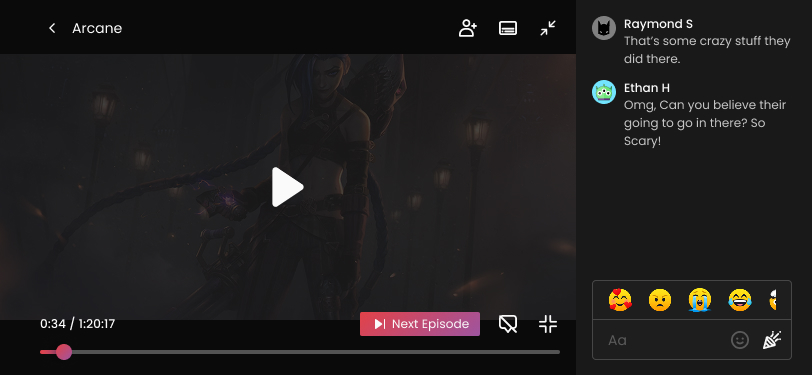The image size is (812, 375).
Task: Open the emoji picker smiley icon
Action: (x=740, y=340)
